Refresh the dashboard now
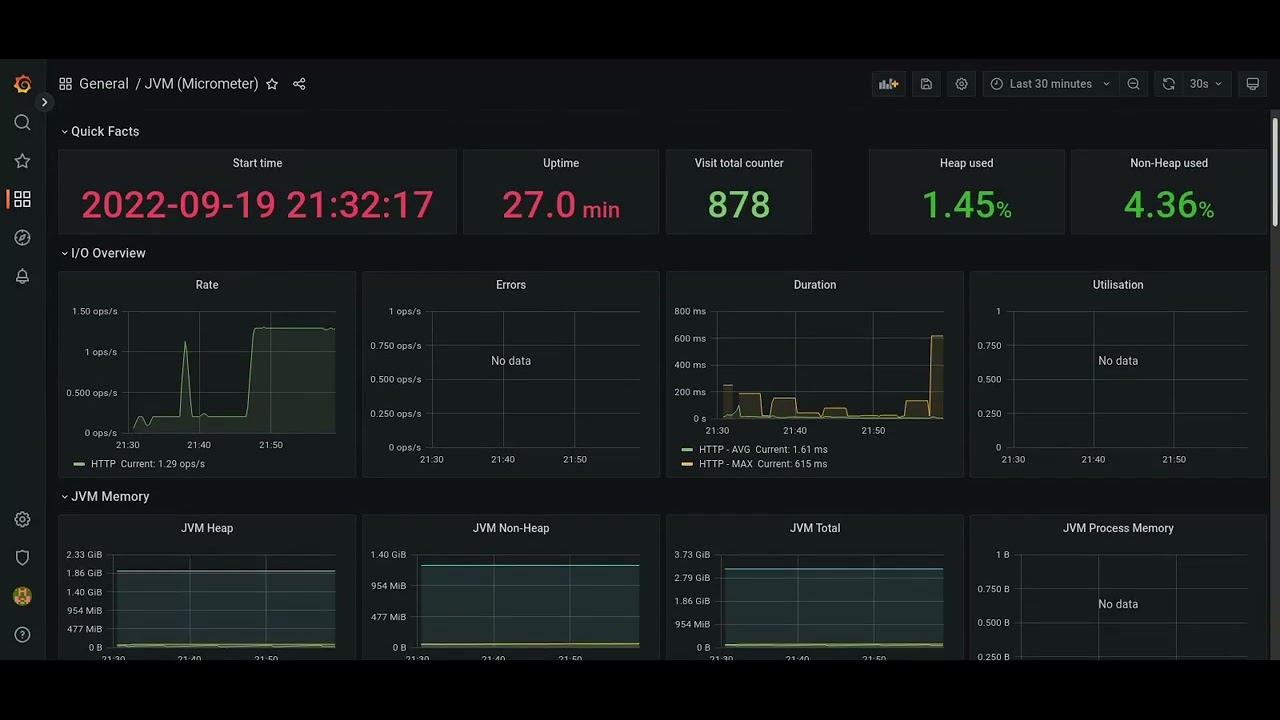The width and height of the screenshot is (1280, 720). 1168,84
